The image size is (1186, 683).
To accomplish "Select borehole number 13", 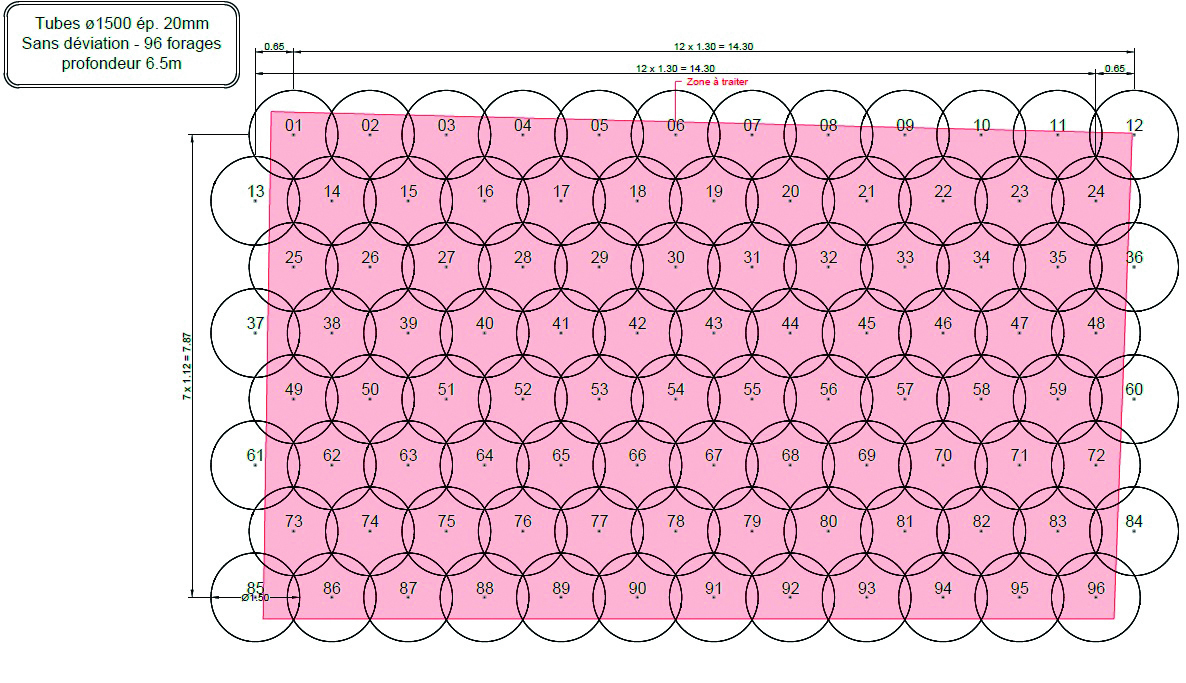I will 256,191.
